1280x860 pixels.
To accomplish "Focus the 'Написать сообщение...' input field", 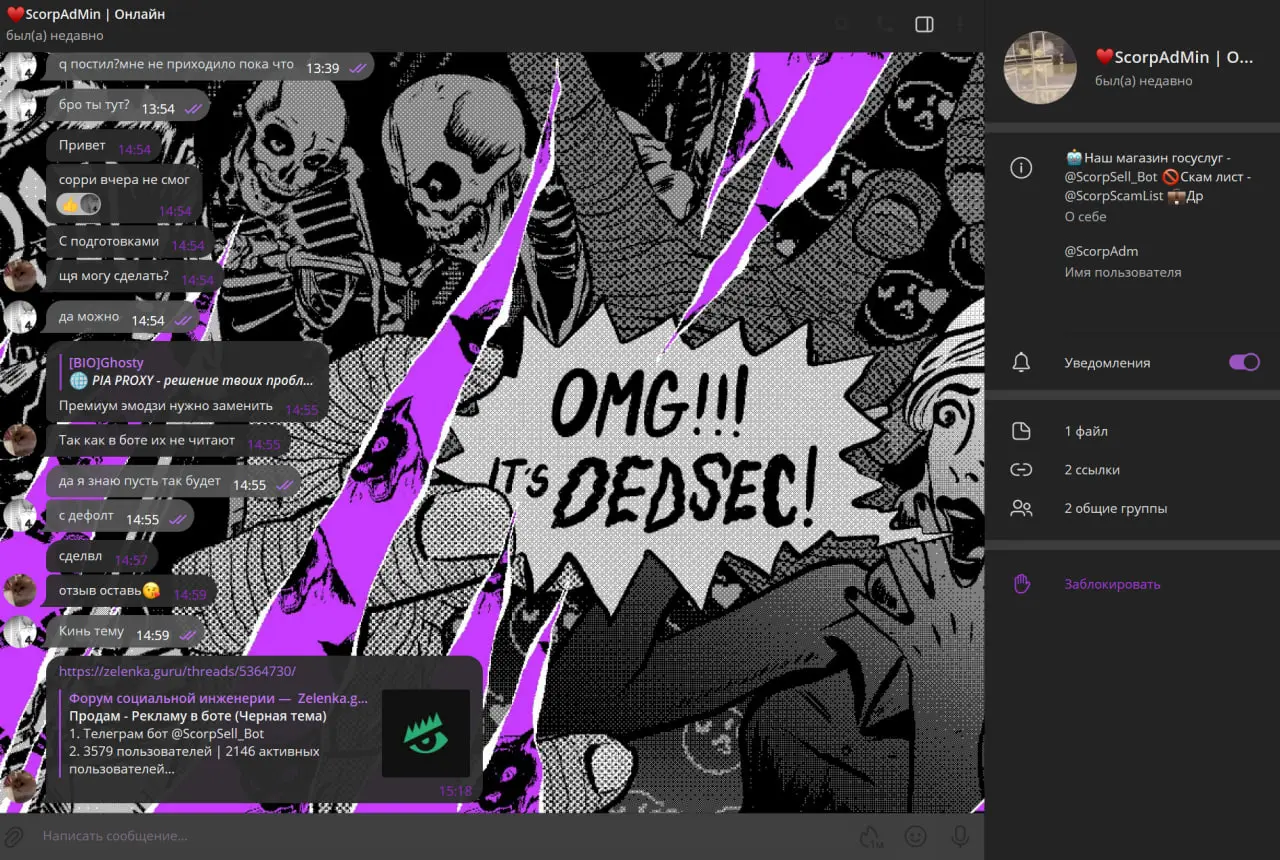I will point(440,836).
